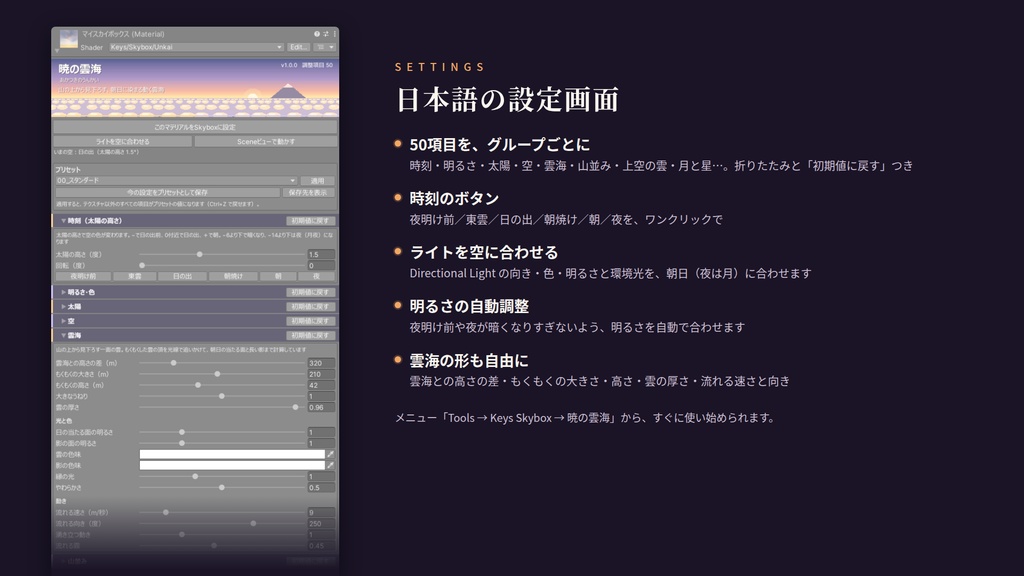The image size is (1024, 576).
Task: Select the 夜明け前 time button
Action: point(83,276)
